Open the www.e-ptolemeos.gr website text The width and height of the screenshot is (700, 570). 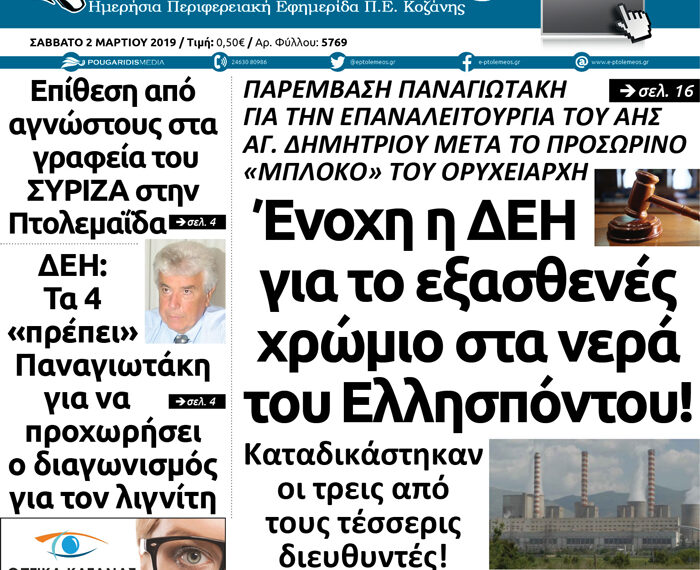coord(620,62)
